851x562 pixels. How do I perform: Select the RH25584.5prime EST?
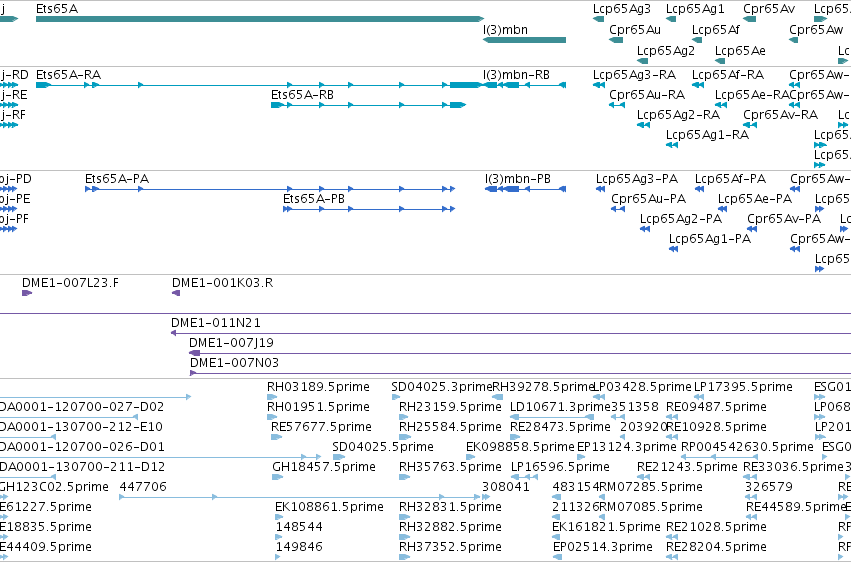(x=404, y=437)
